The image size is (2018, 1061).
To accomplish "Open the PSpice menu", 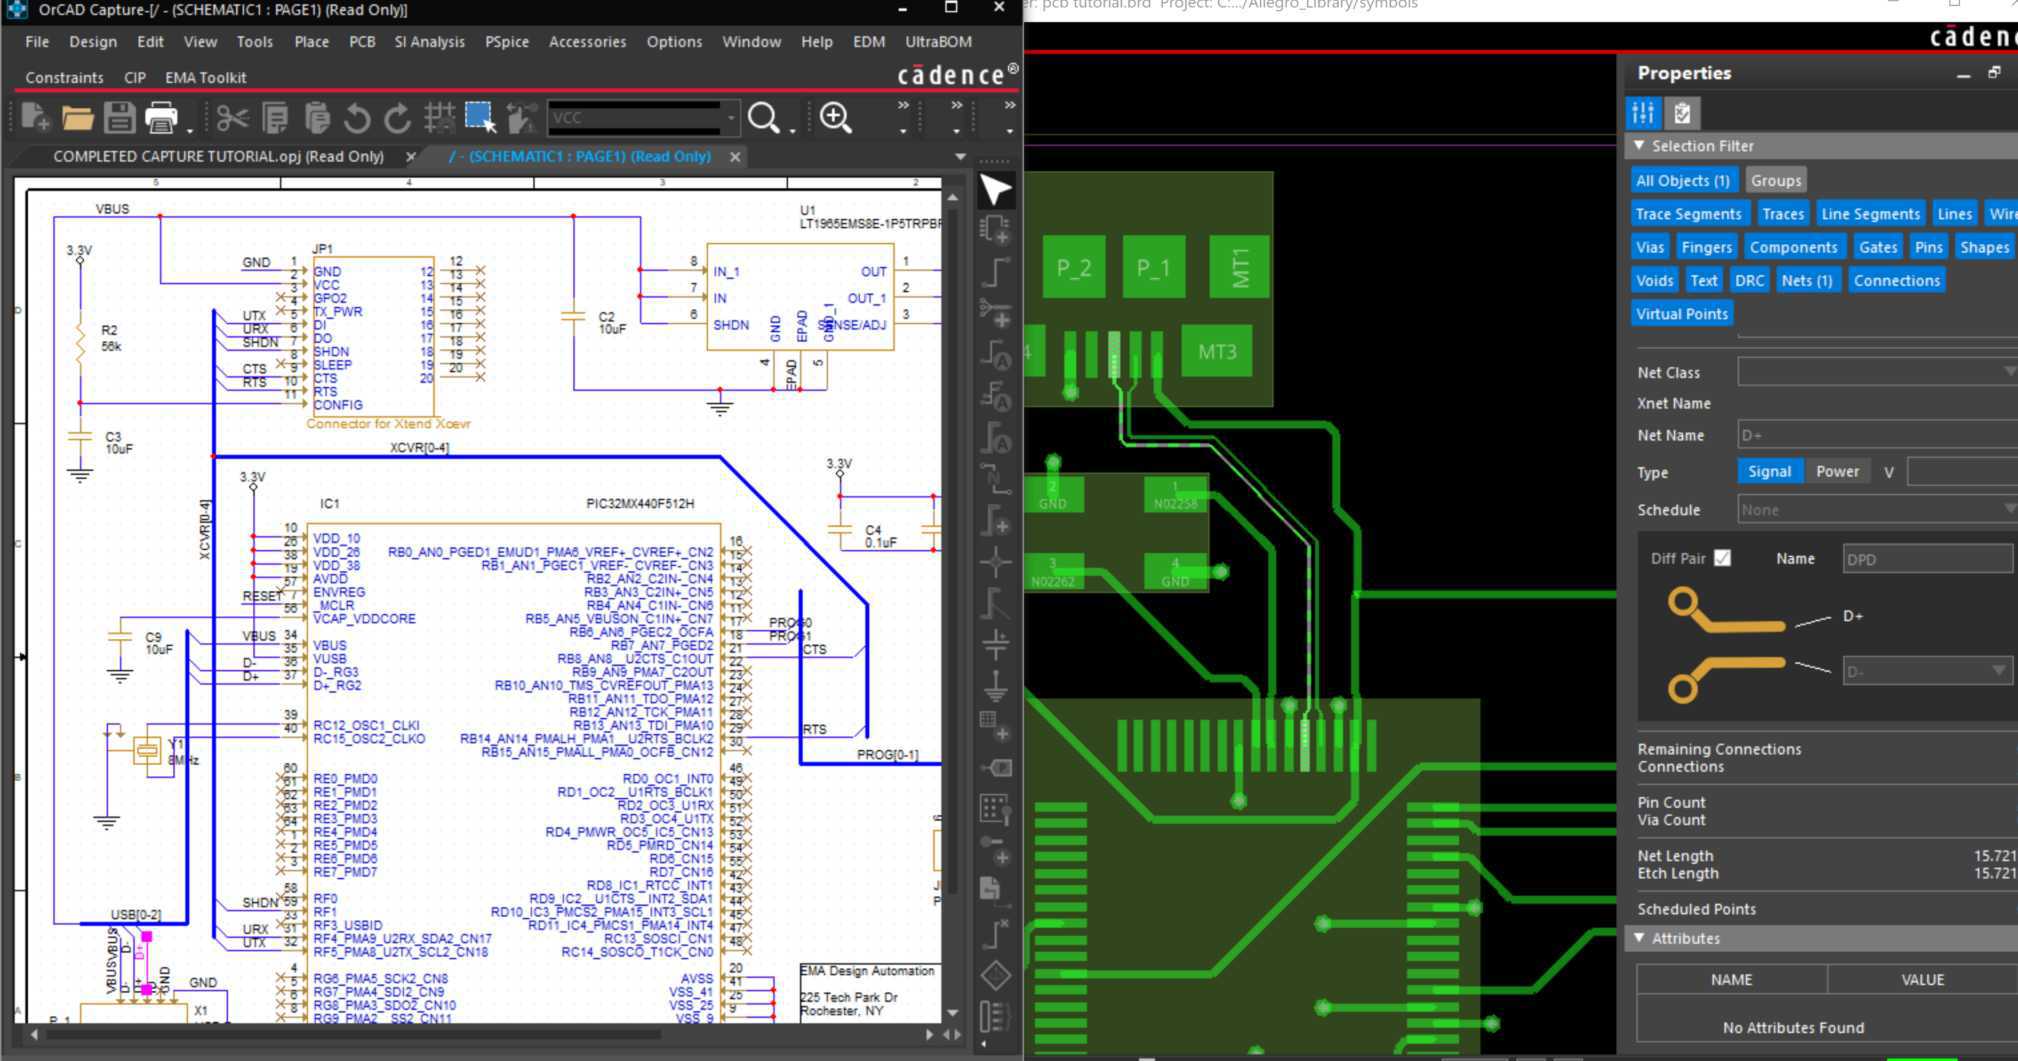I will click(x=507, y=41).
